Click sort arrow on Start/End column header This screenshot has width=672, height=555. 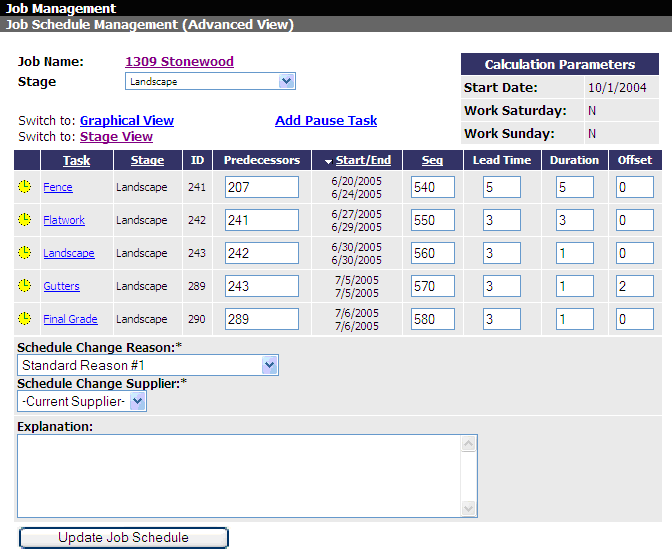coord(327,161)
